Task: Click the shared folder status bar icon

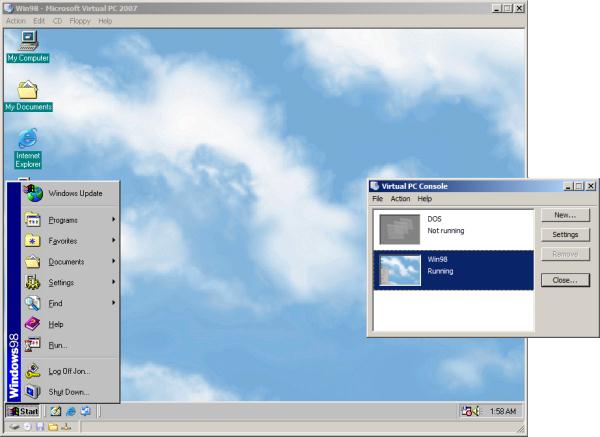Action: pyautogui.click(x=53, y=427)
